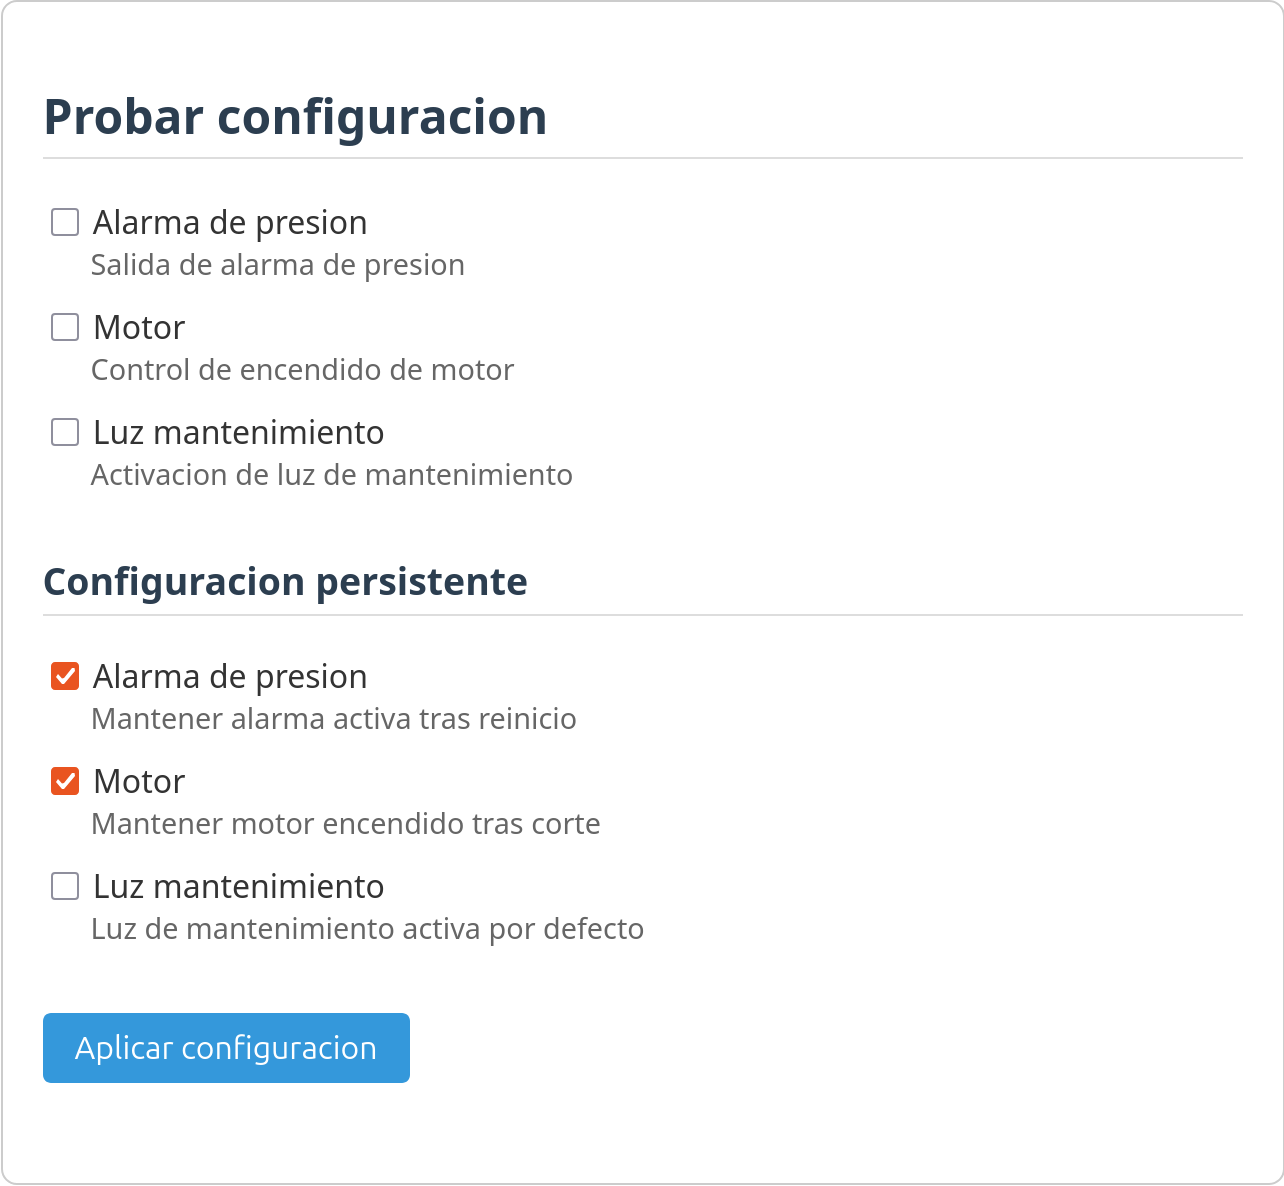
Task: Check 'Luz mantenimiento' under Configuracion persistente
Action: point(64,886)
